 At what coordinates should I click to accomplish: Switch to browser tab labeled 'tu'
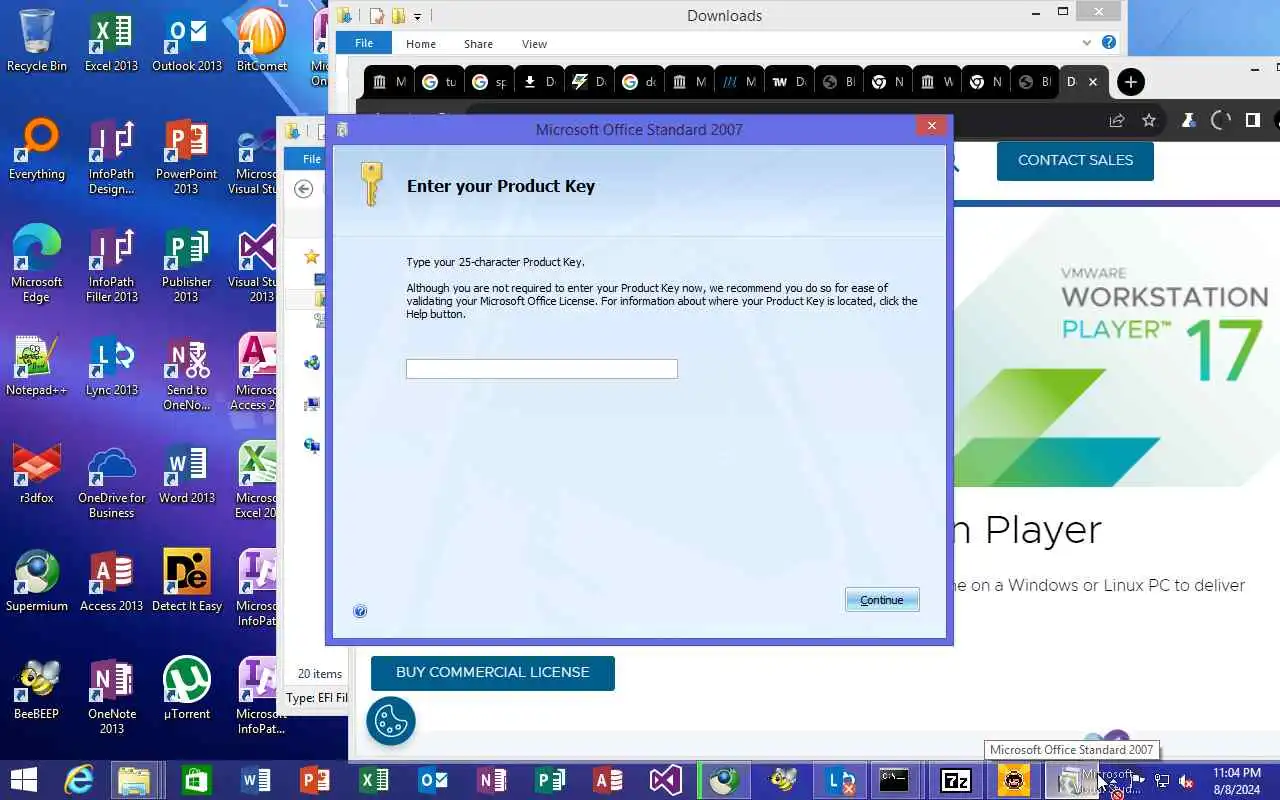click(x=438, y=82)
